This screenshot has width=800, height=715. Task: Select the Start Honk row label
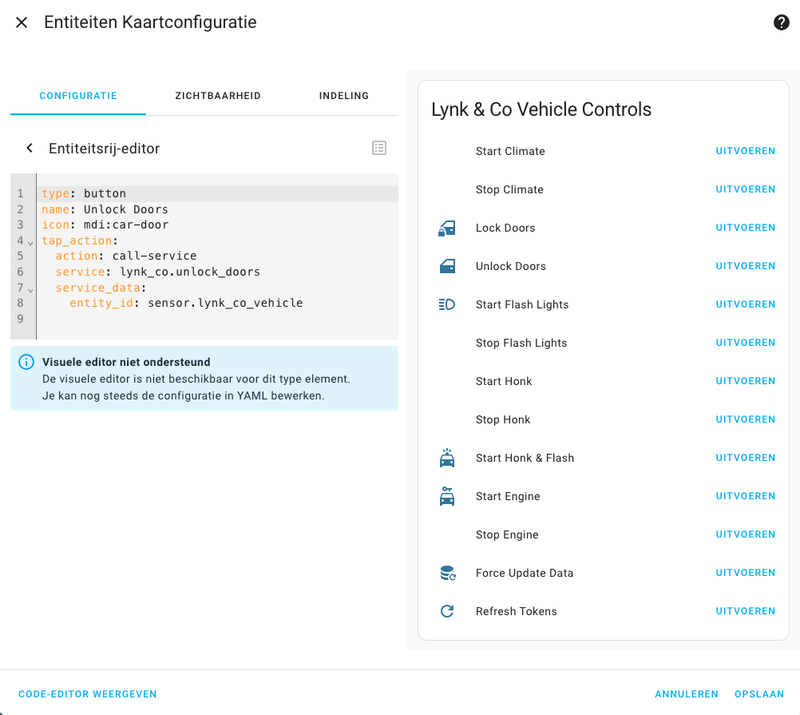point(504,381)
